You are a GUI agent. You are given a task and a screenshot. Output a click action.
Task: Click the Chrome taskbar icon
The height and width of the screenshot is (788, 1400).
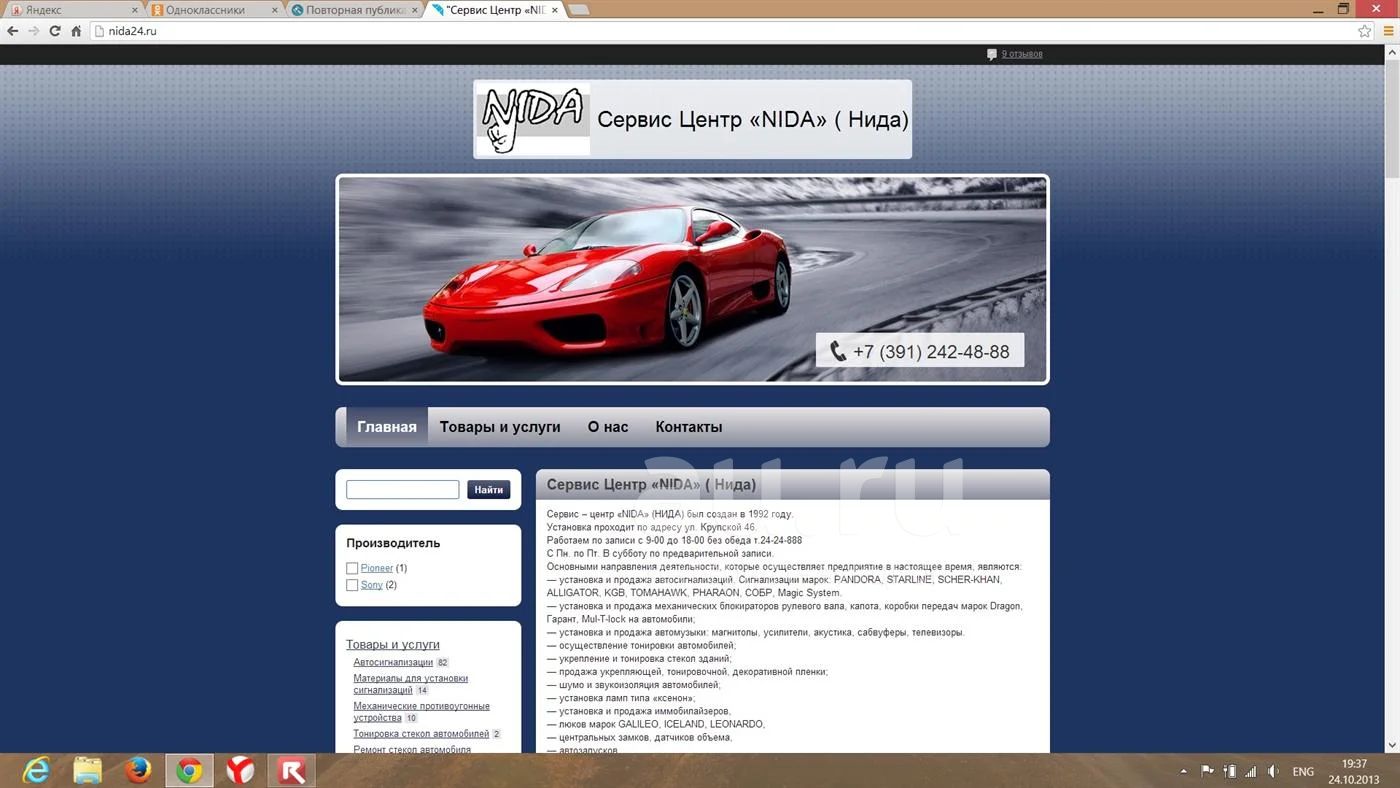[x=189, y=770]
